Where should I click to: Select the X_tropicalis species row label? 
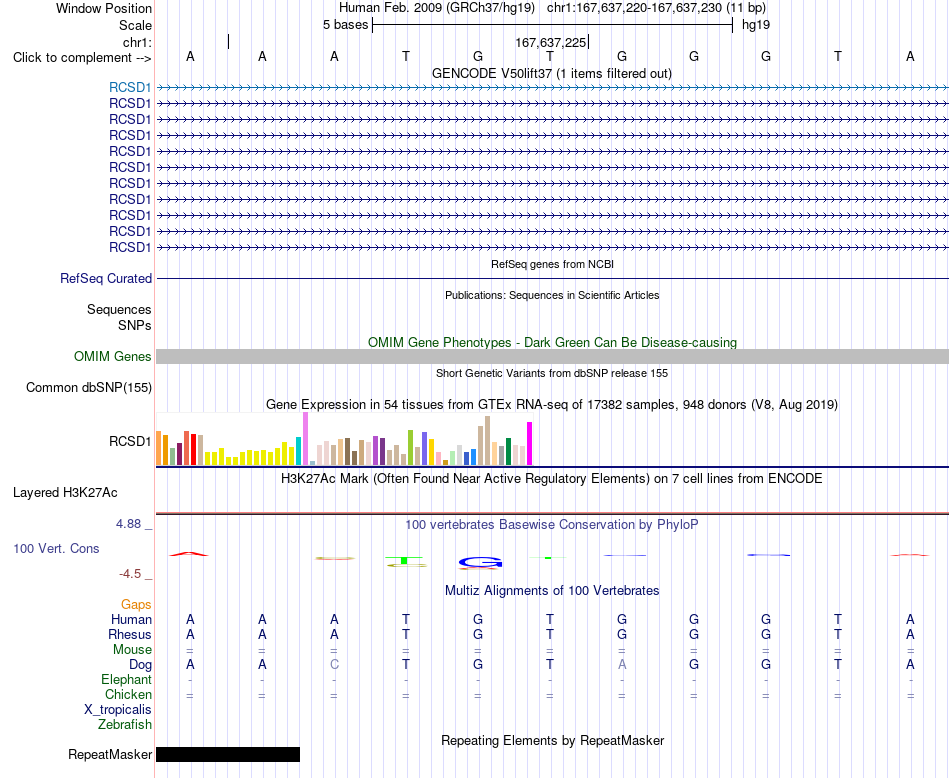[118, 710]
